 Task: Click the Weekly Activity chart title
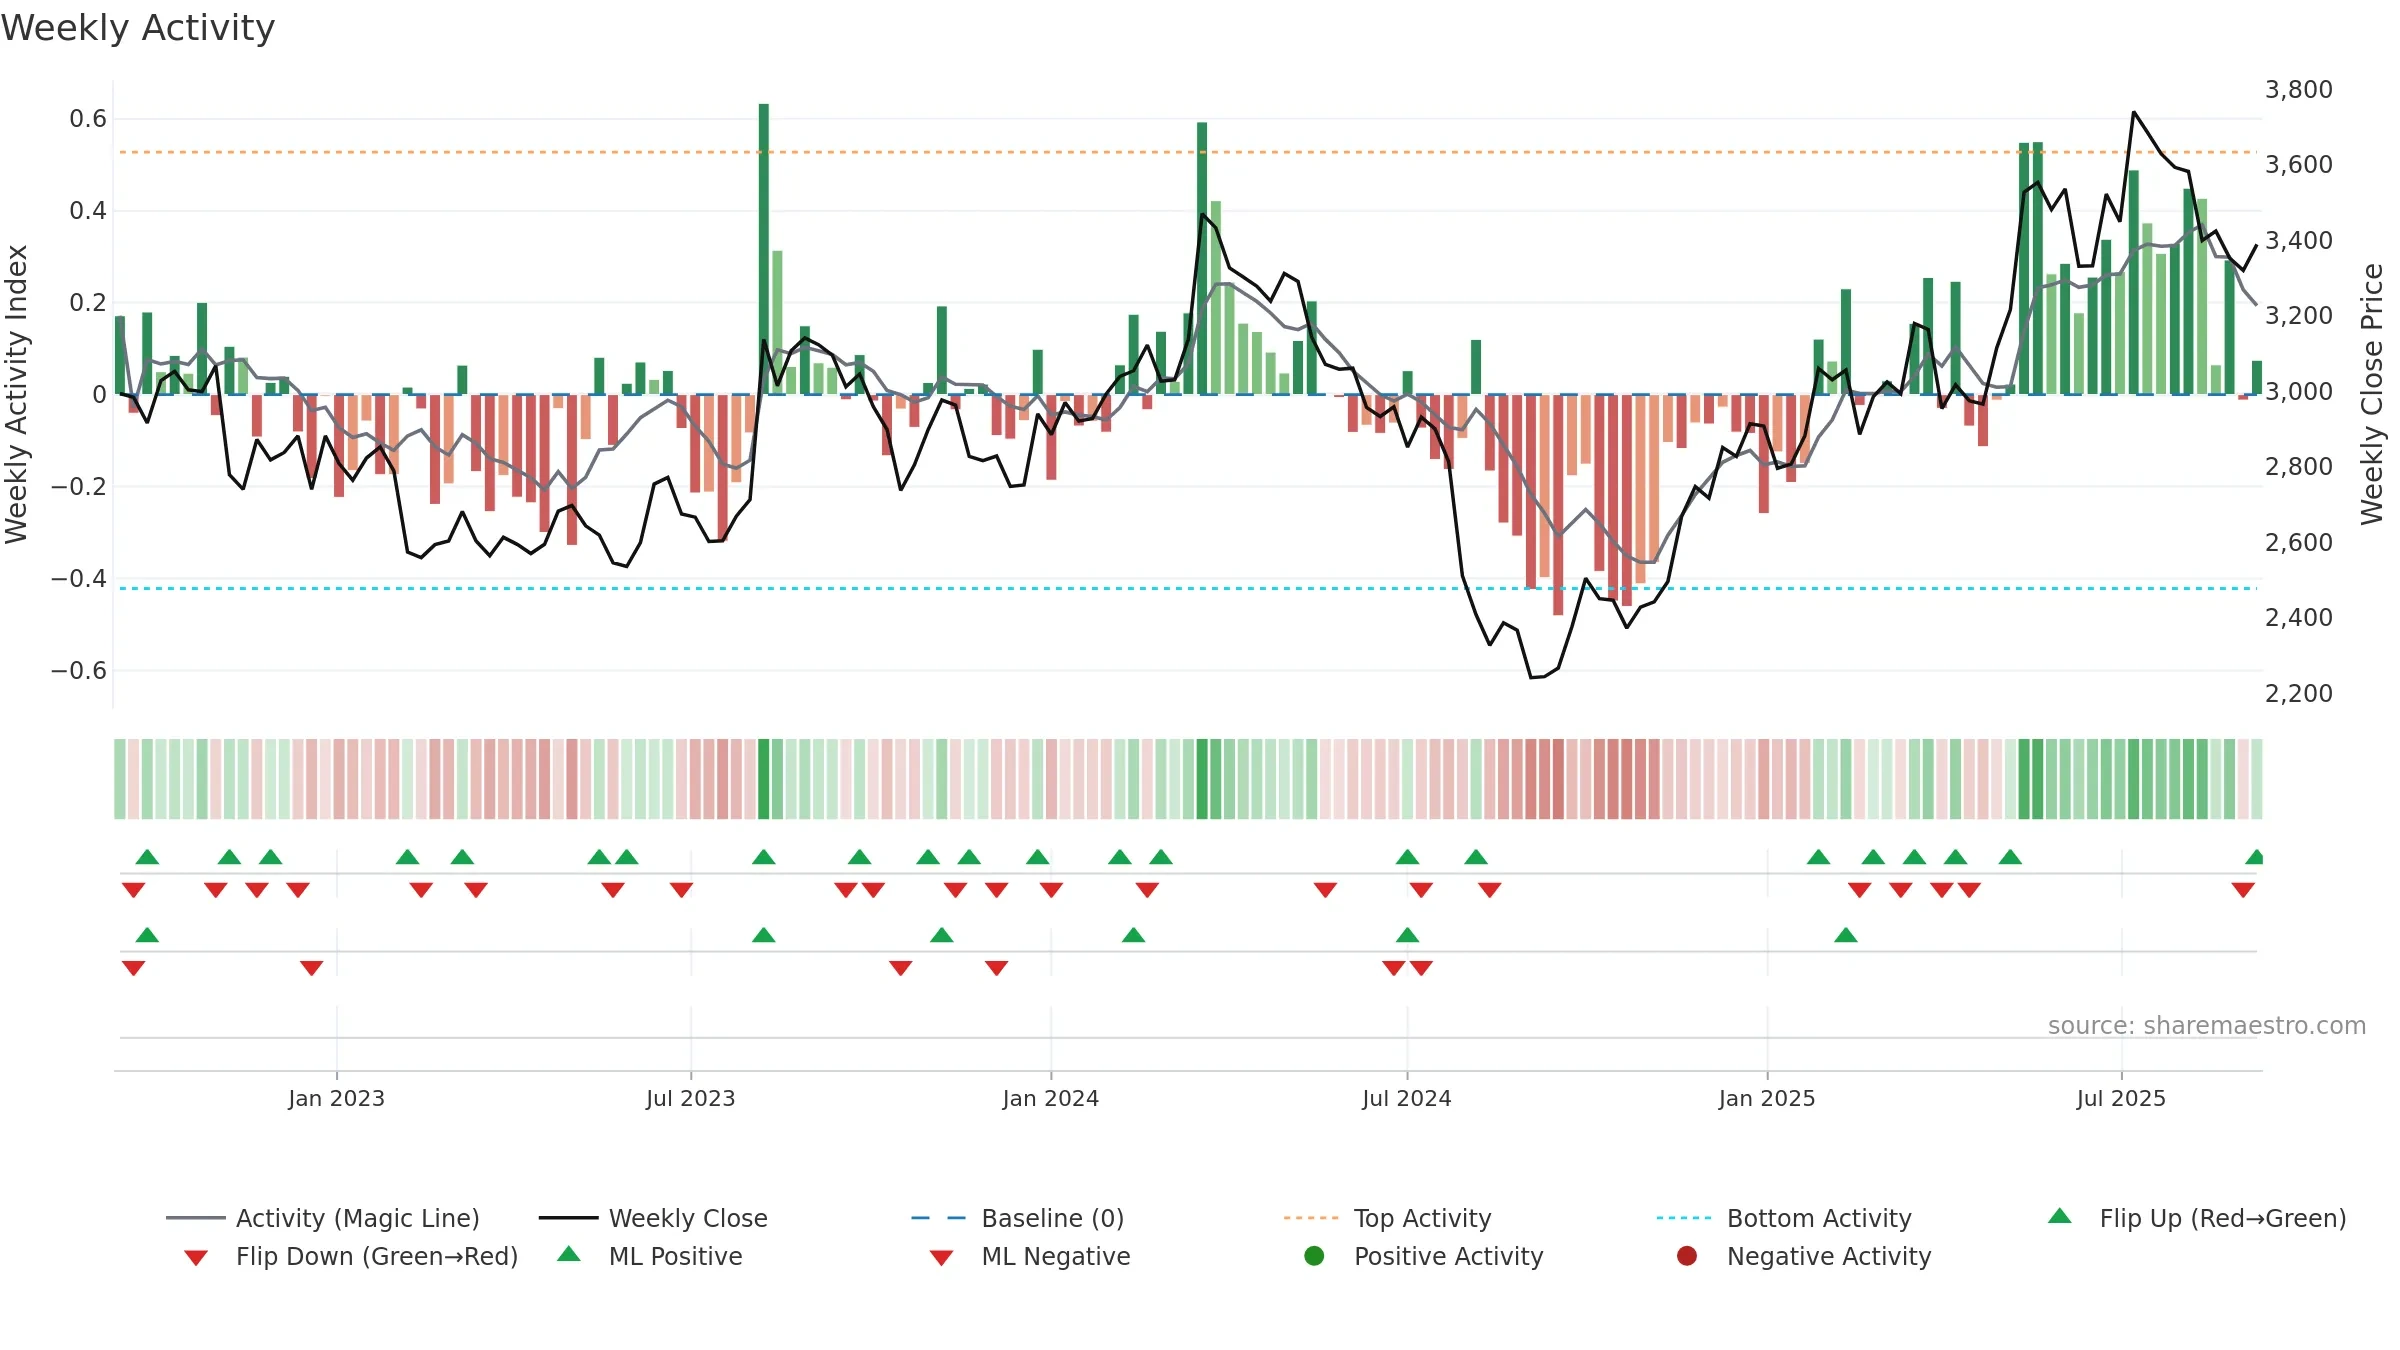(x=138, y=28)
